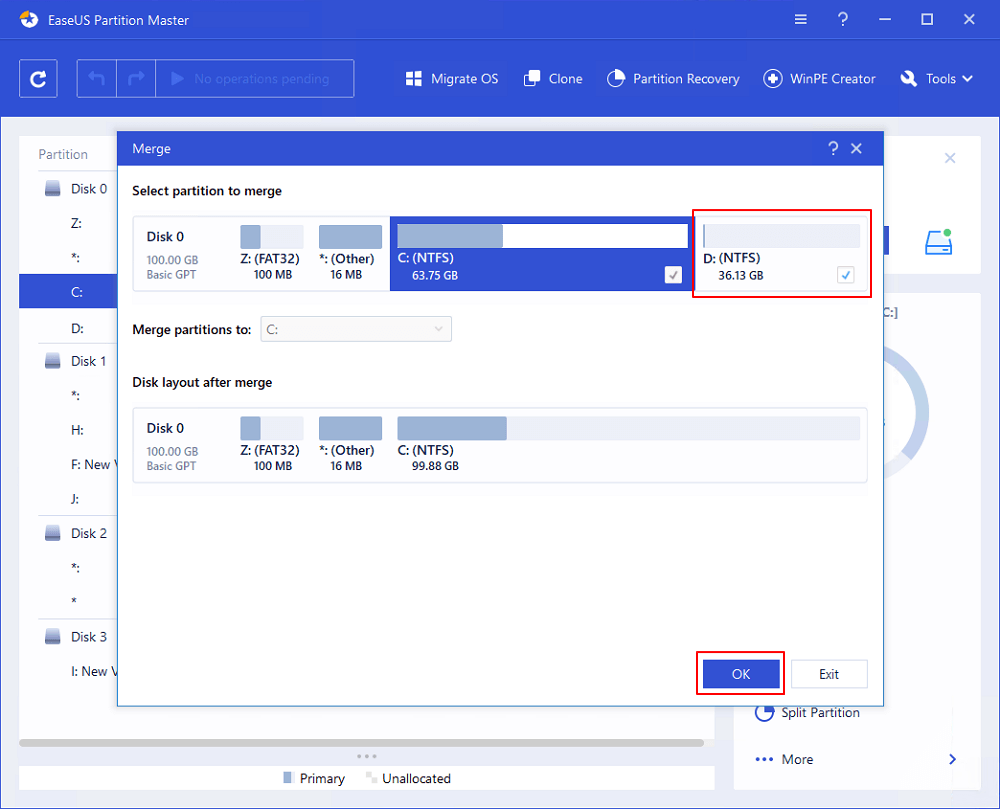Select the *: (Other) 16 MB partition block
Viewport: 1000px width, 809px height.
[x=348, y=253]
